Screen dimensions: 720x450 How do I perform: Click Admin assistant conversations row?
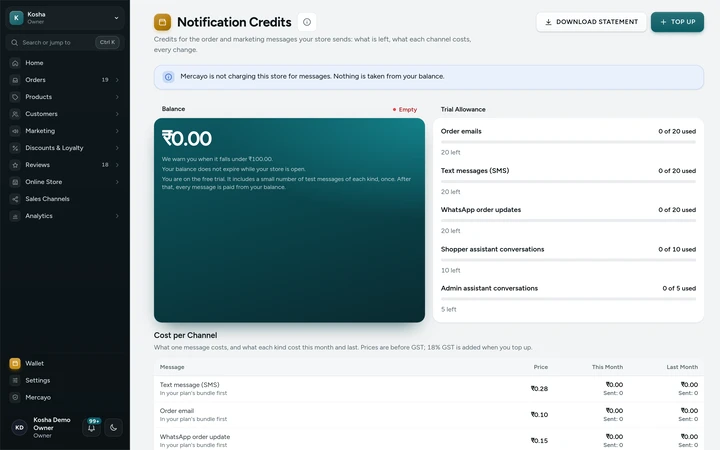coord(568,298)
